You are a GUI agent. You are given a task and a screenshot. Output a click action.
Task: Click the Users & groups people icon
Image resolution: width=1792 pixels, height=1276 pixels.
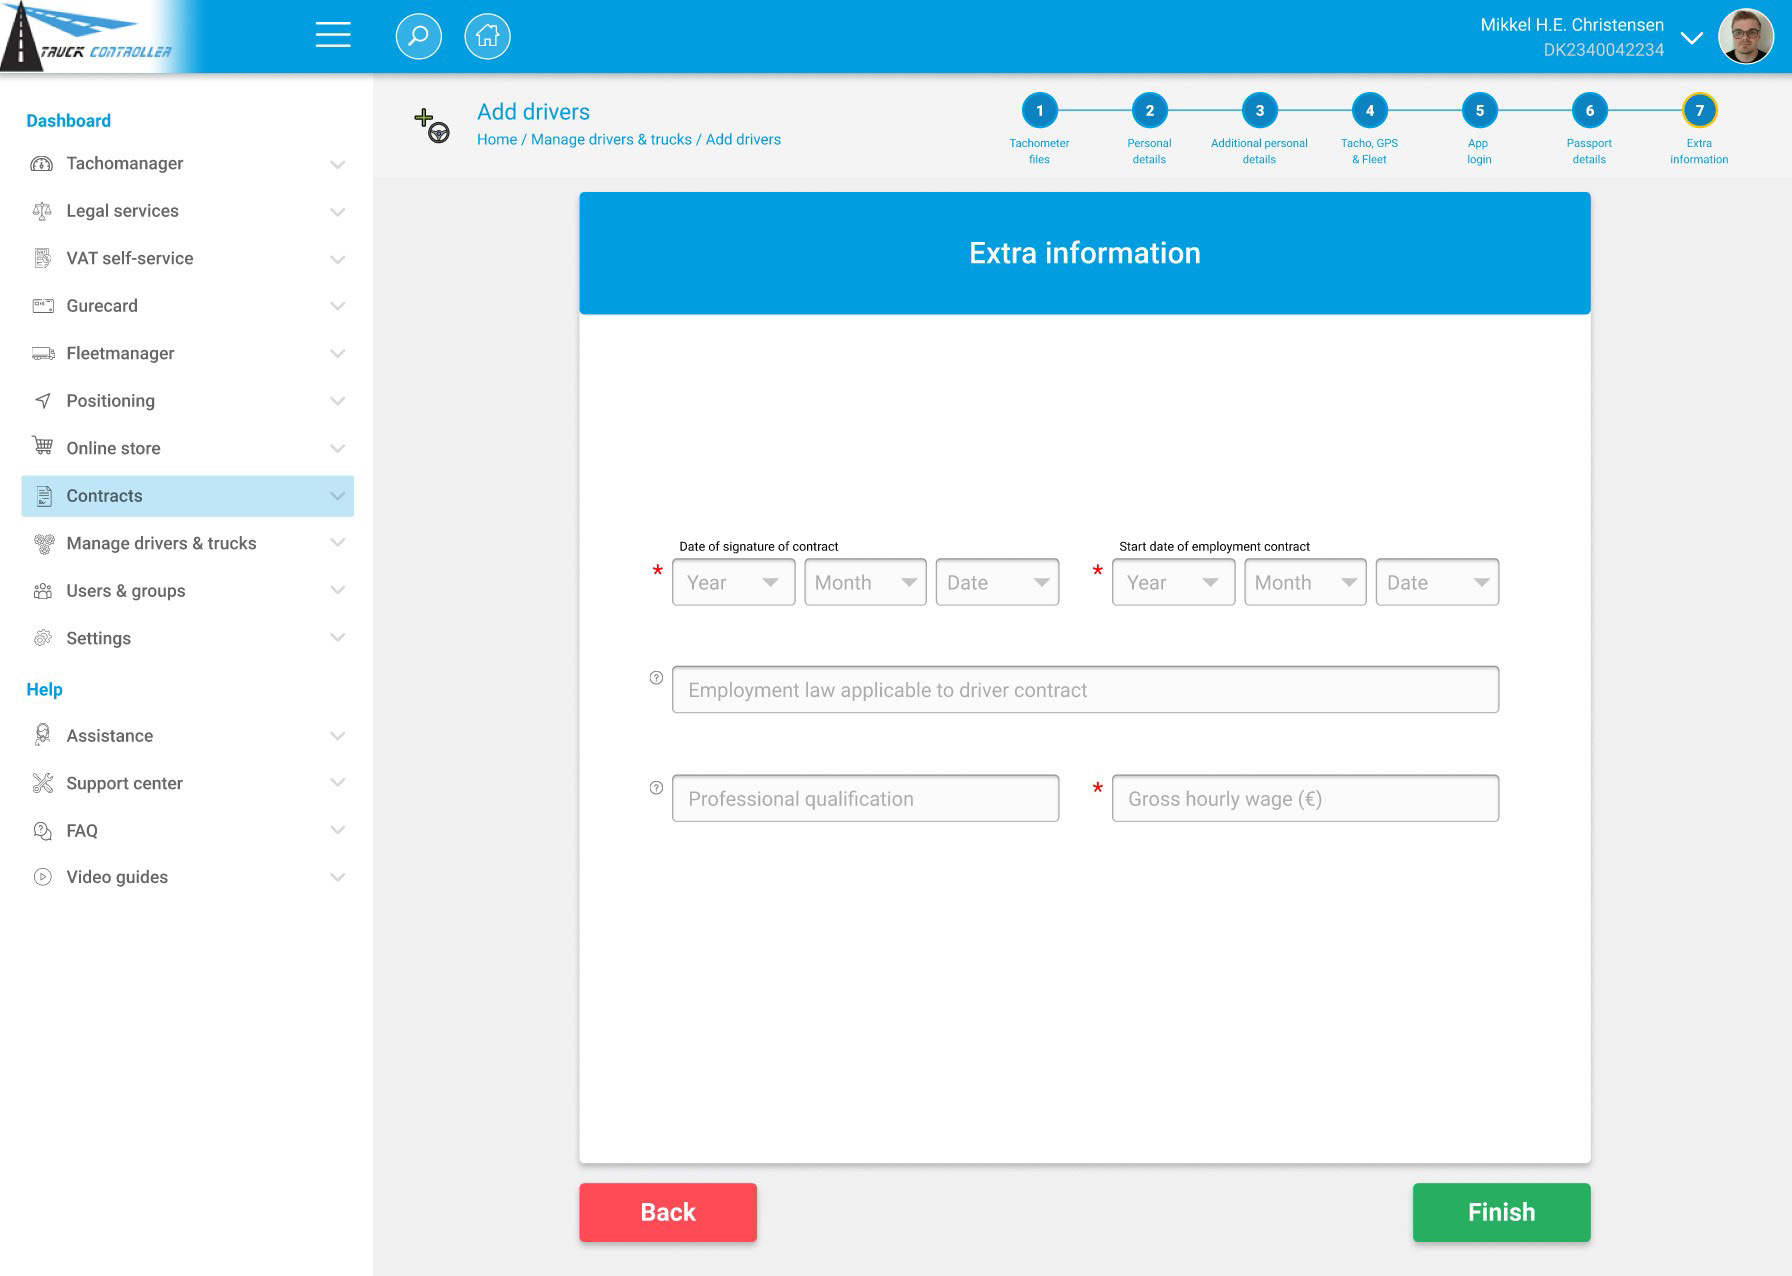(42, 591)
